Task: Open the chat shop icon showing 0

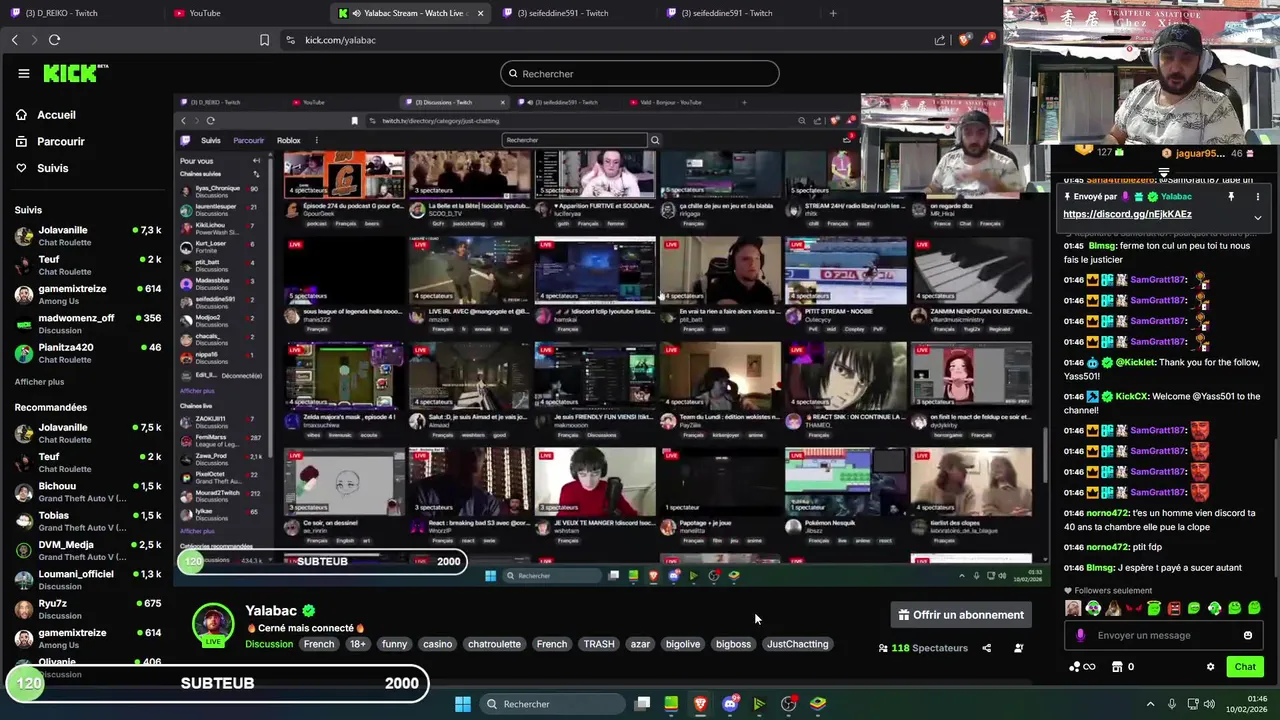Action: click(x=1121, y=667)
